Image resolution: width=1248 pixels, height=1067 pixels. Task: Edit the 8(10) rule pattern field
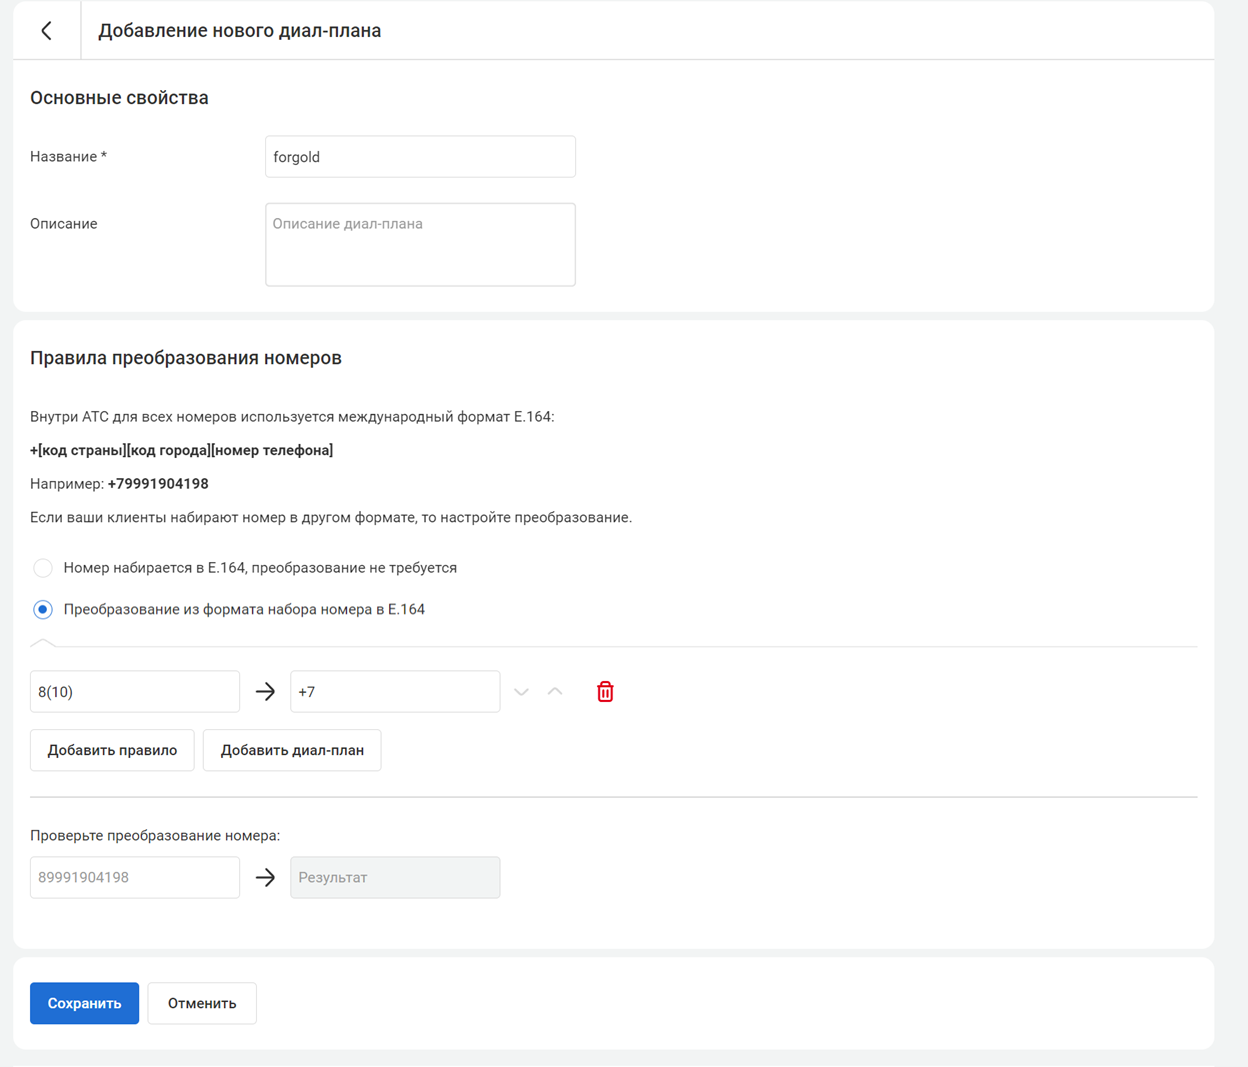coord(135,692)
